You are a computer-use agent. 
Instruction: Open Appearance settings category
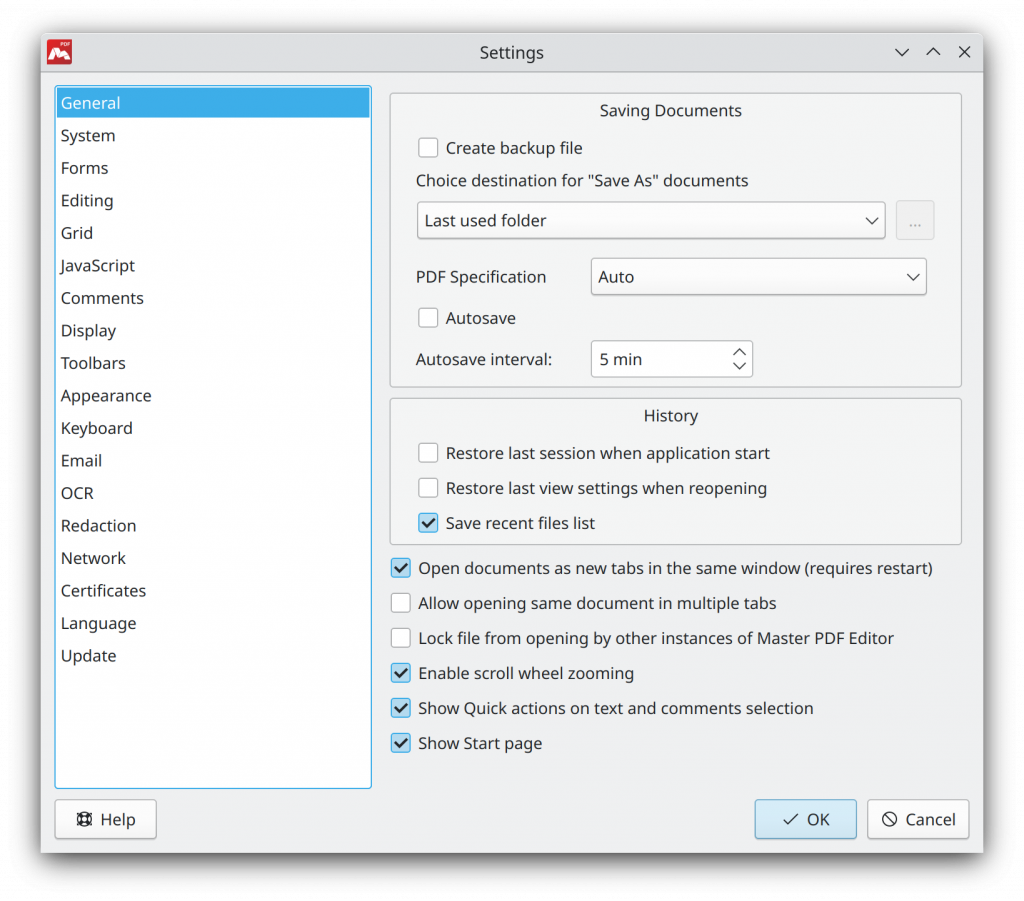click(214, 396)
